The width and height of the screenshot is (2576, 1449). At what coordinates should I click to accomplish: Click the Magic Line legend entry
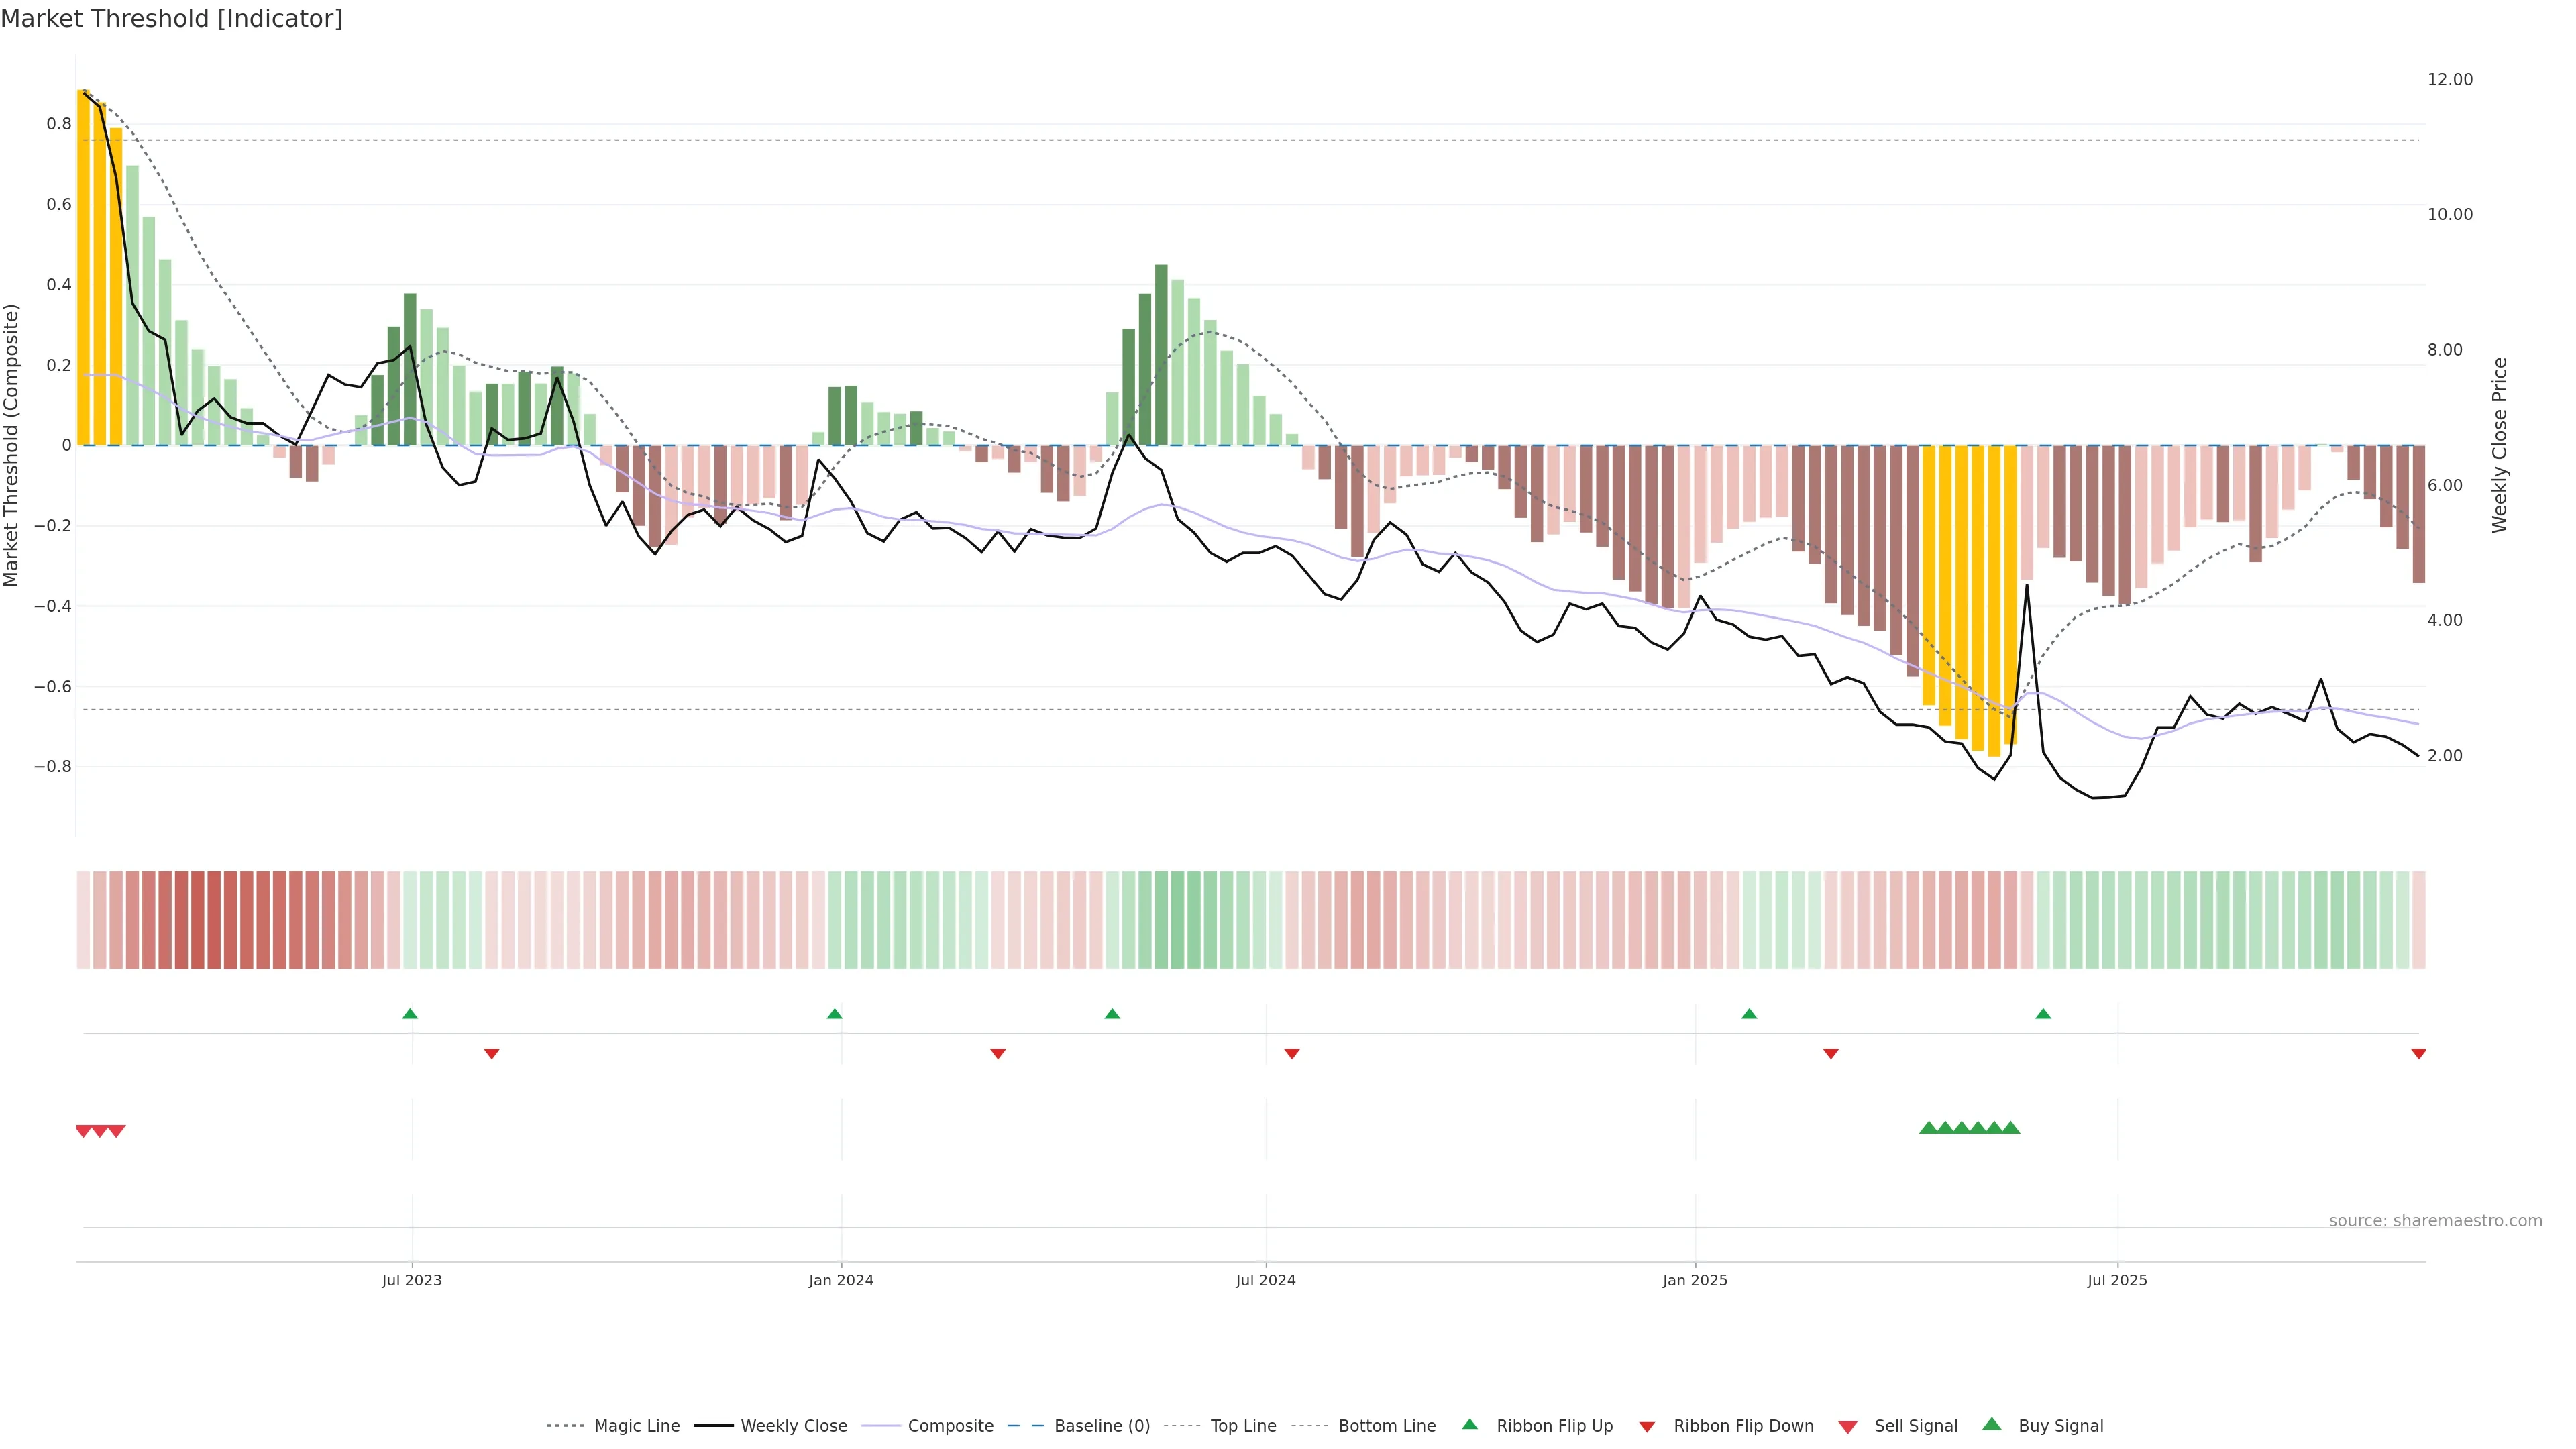[636, 1426]
